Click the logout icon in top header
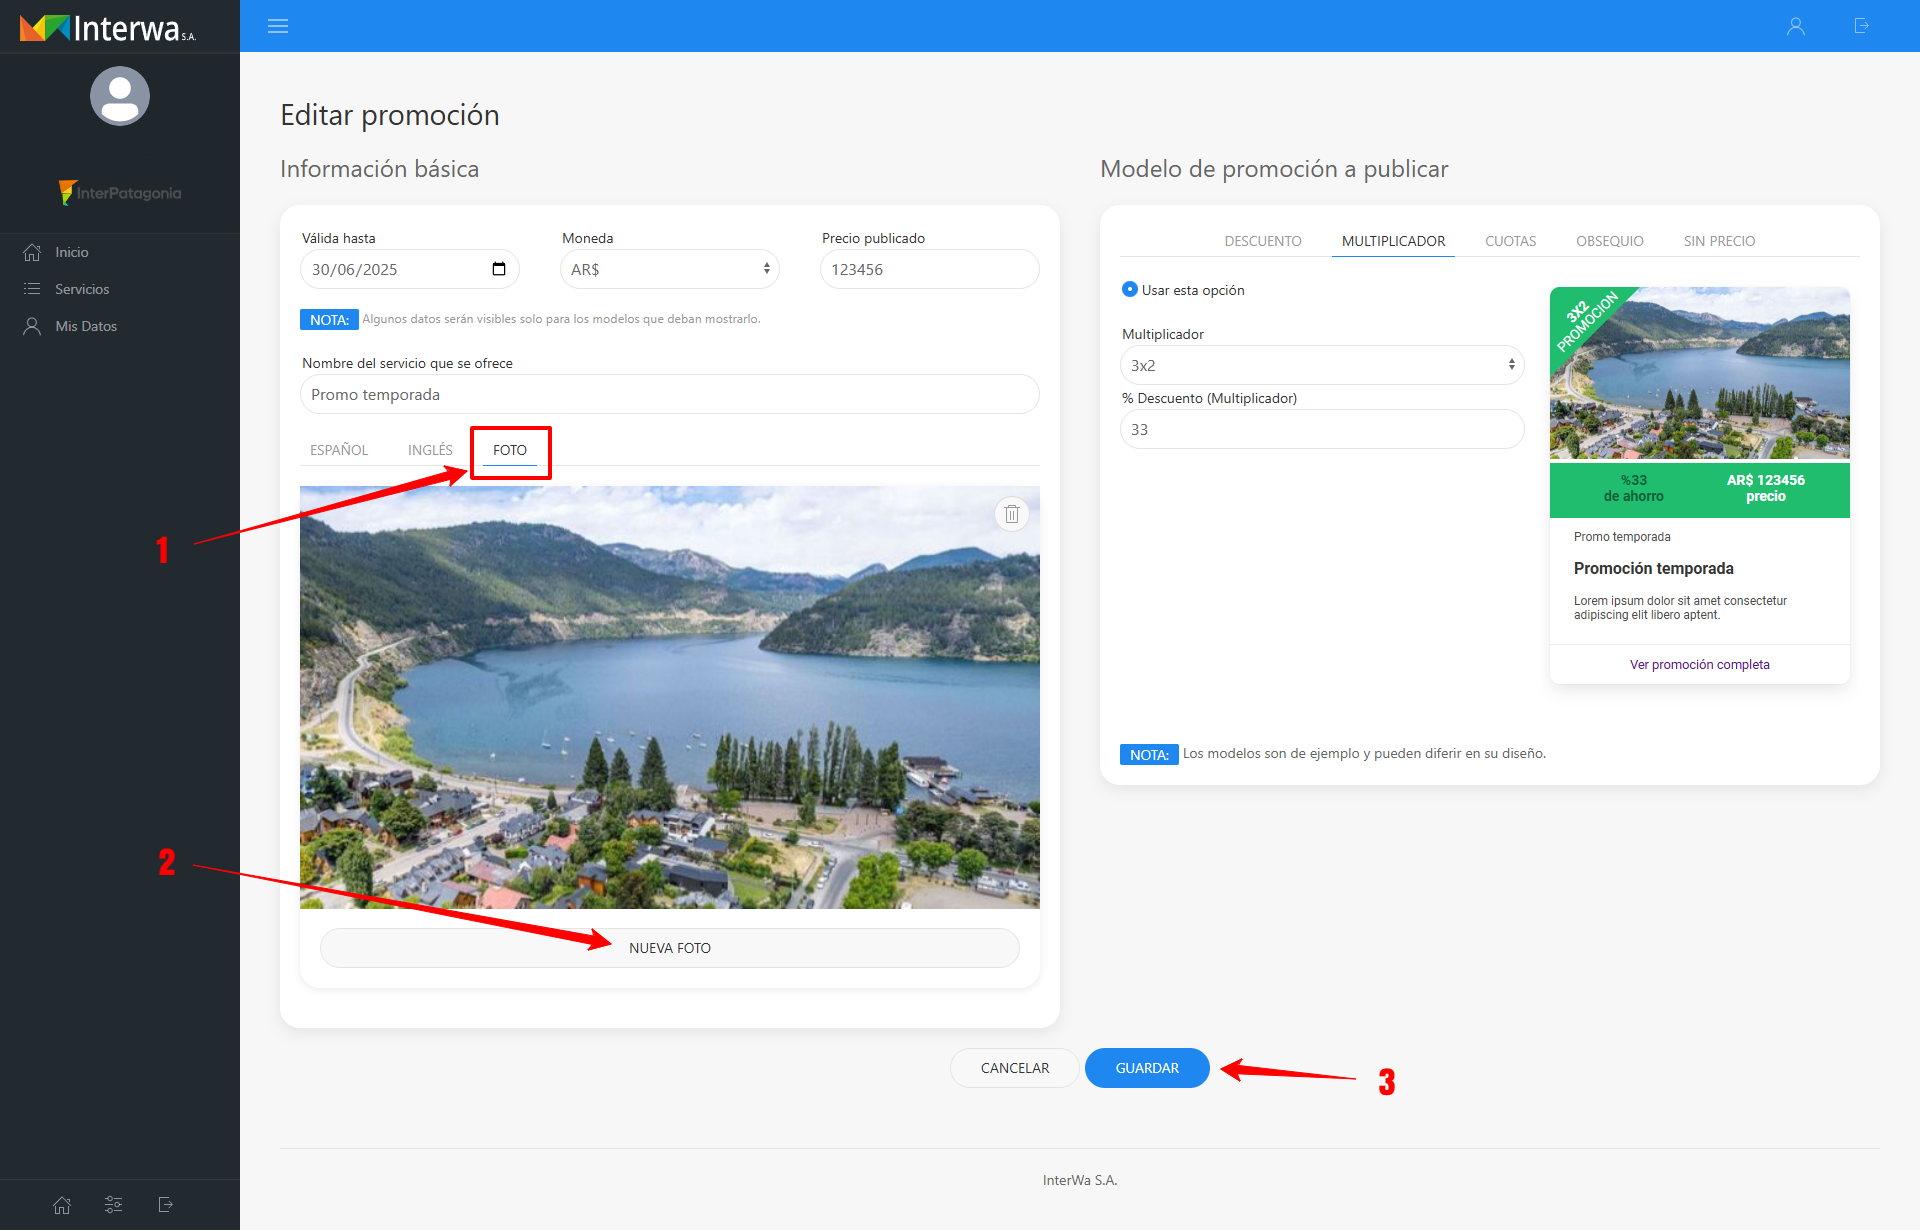 pyautogui.click(x=1861, y=26)
